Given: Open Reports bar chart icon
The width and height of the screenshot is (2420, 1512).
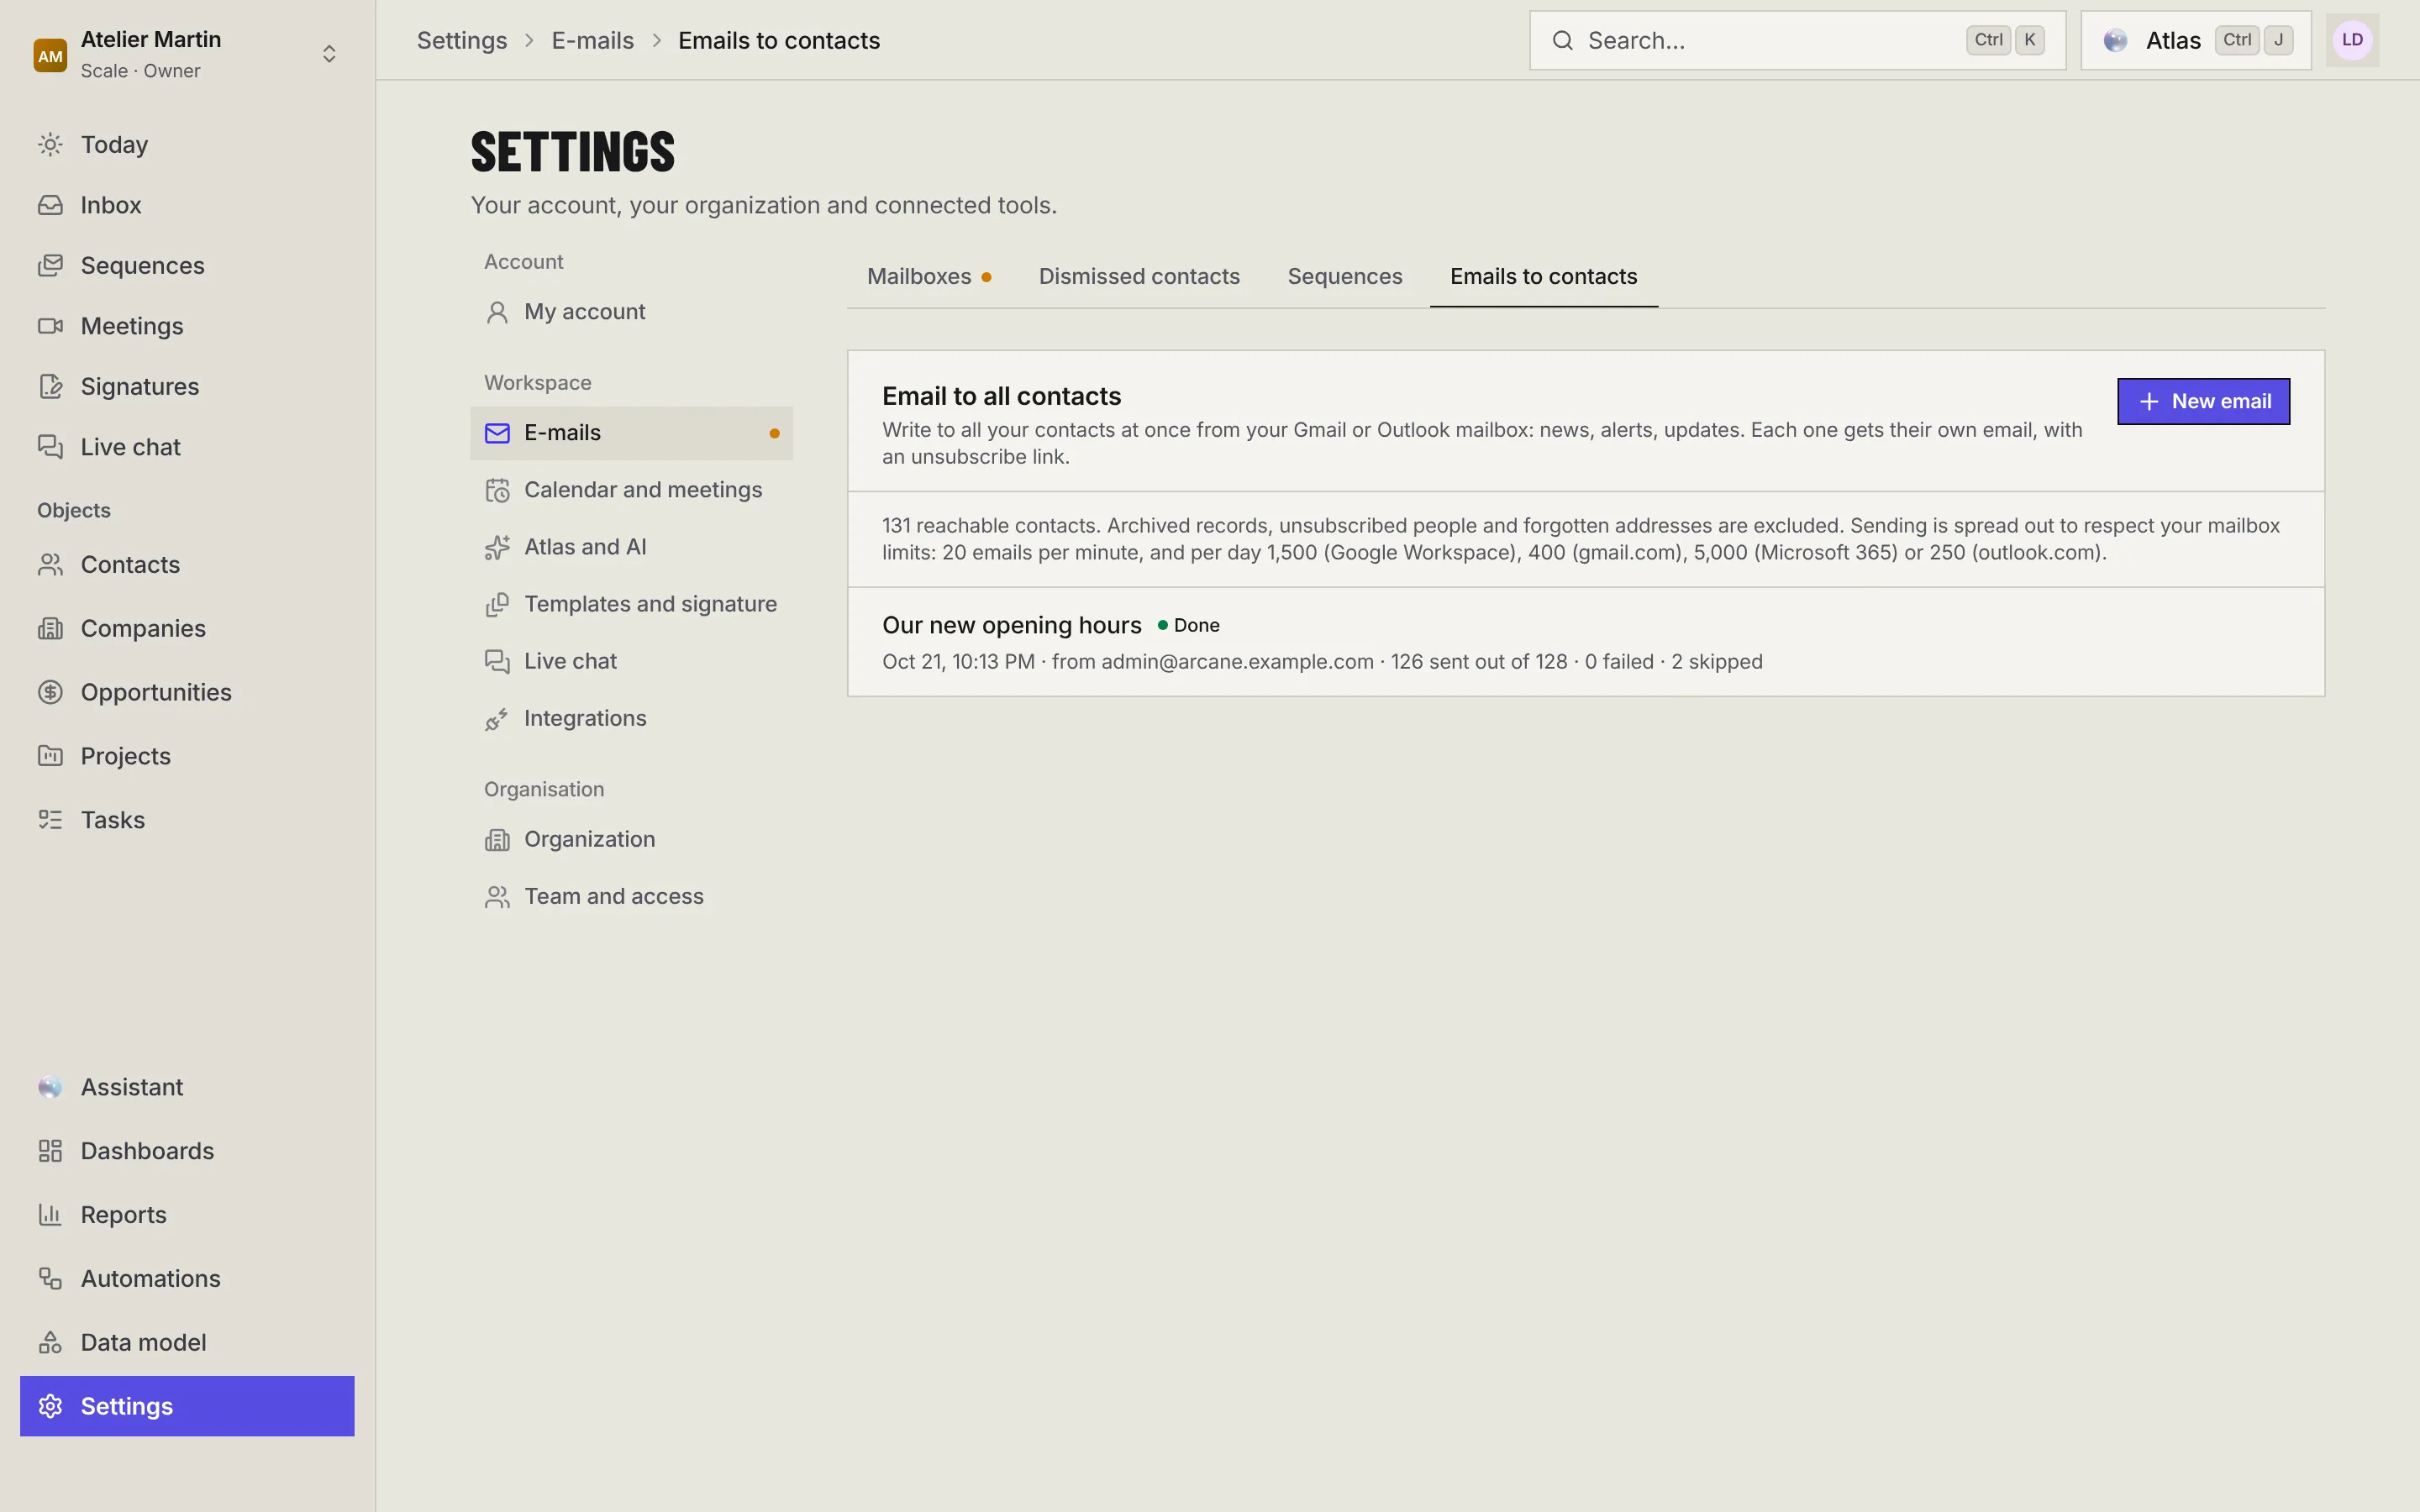Looking at the screenshot, I should pyautogui.click(x=50, y=1215).
